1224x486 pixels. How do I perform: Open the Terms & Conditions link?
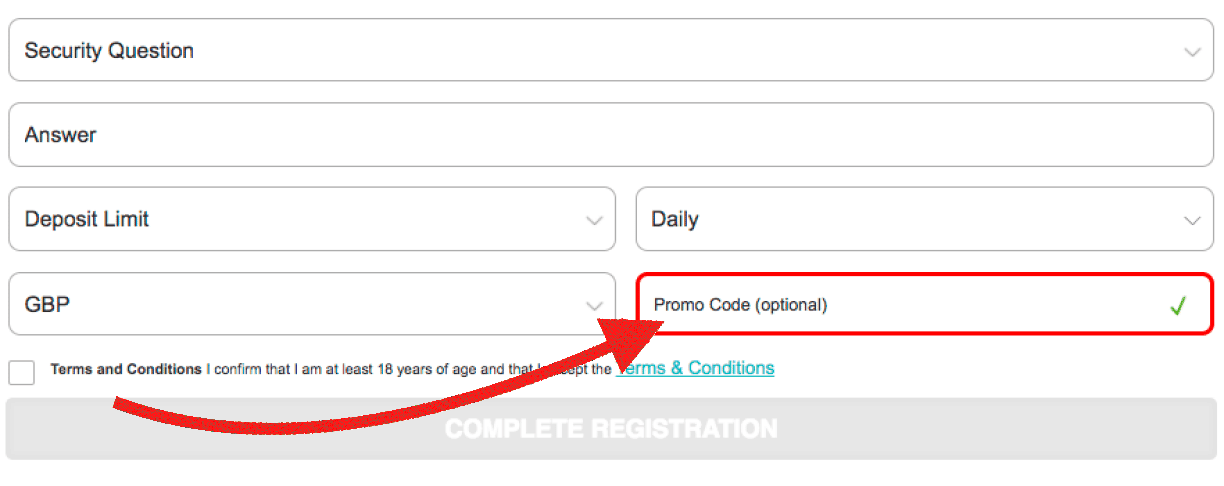point(698,368)
